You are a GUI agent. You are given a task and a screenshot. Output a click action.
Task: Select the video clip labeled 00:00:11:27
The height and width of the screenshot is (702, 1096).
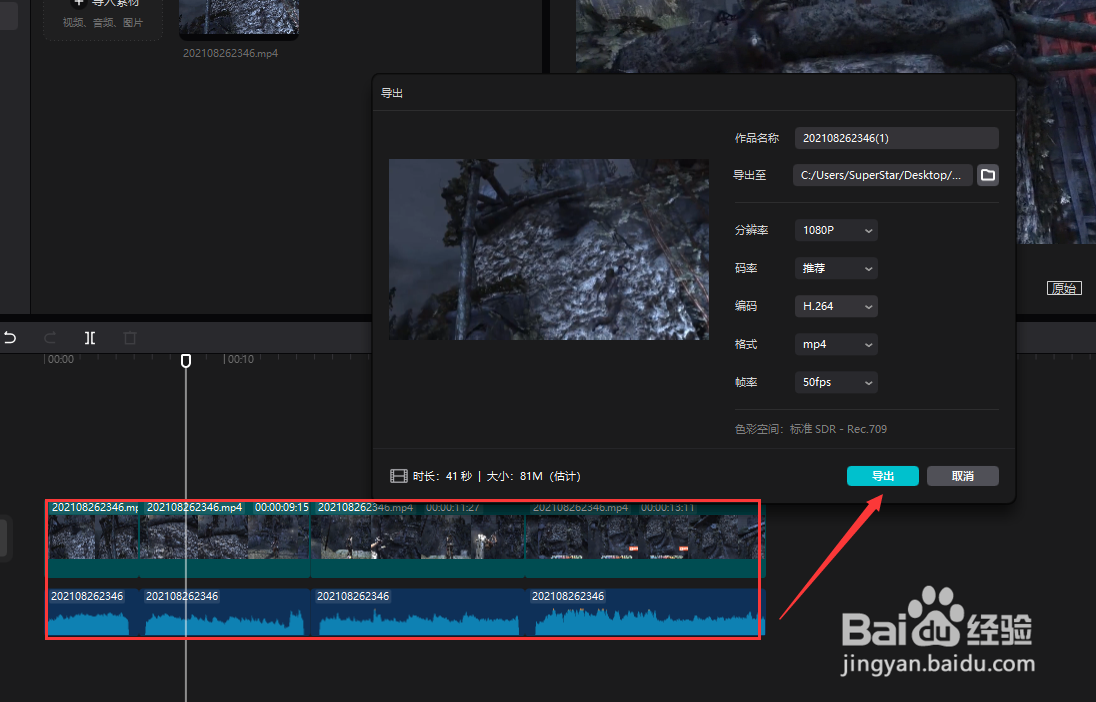click(418, 539)
